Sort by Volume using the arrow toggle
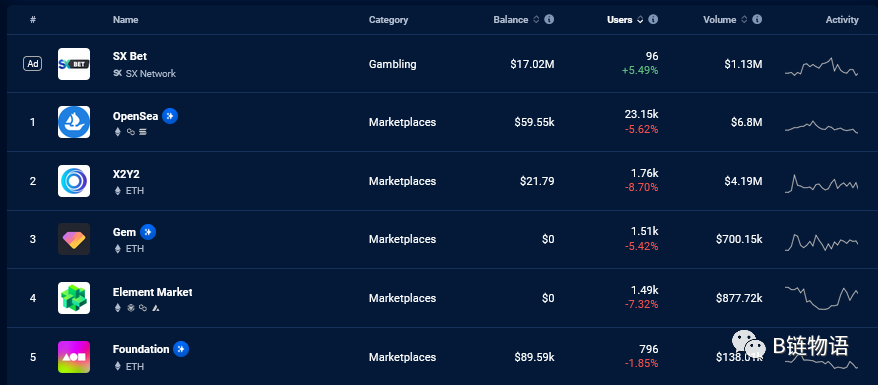This screenshot has width=878, height=385. pyautogui.click(x=744, y=20)
